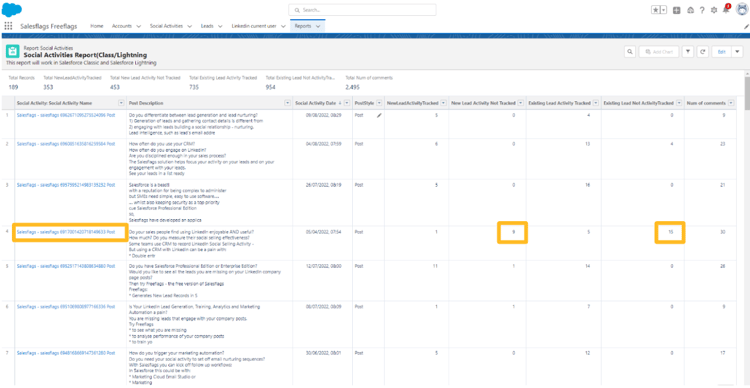Expand the Leads tab chevron
Viewport: 750px width, 388px height.
[220, 26]
